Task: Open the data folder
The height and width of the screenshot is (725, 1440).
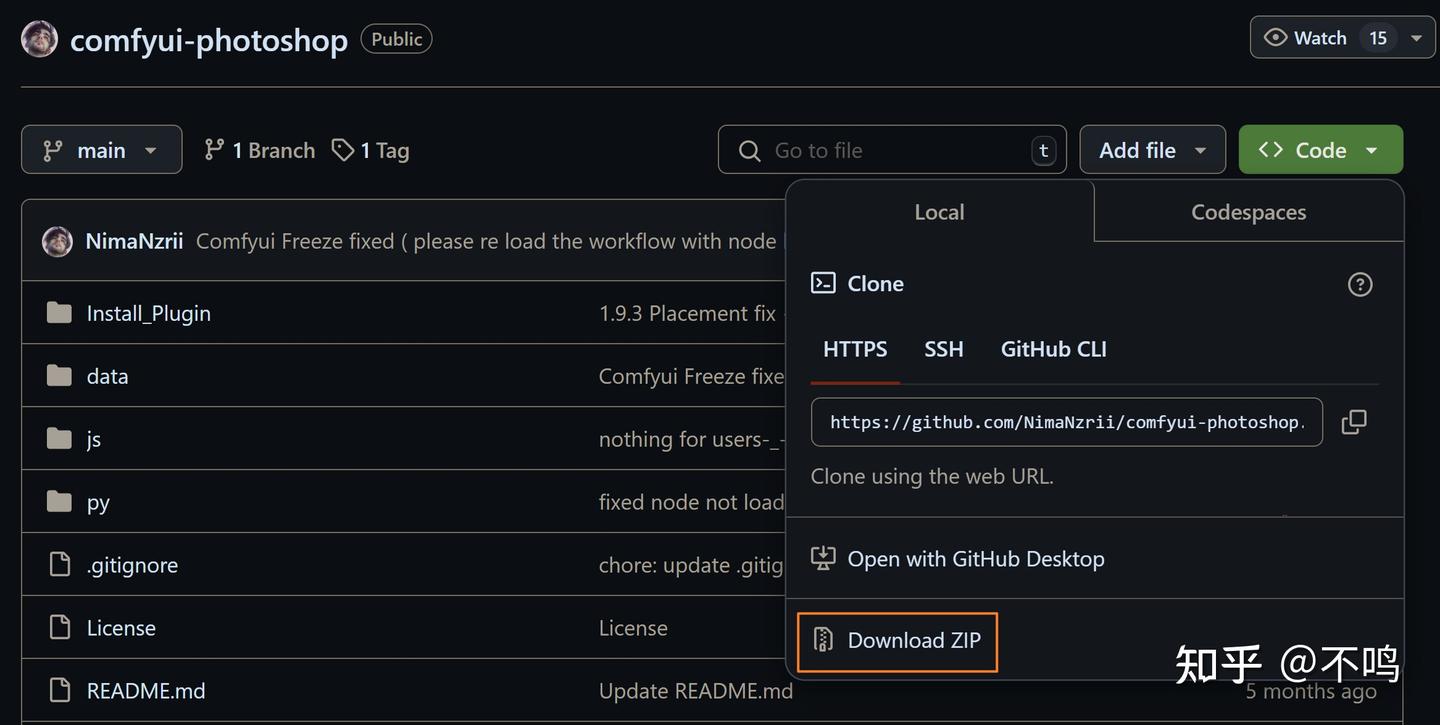Action: pos(107,376)
